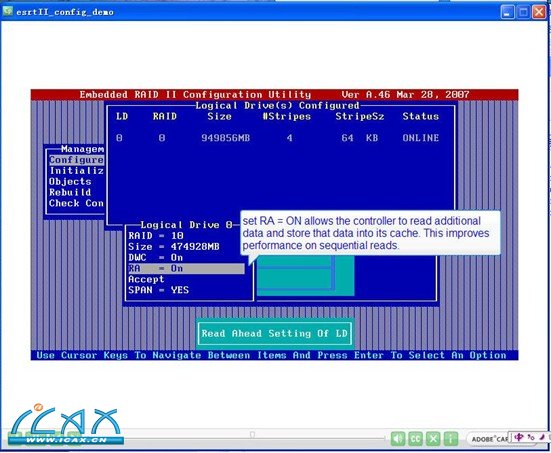Click the Chinese IME language indicator
Viewport: 551px width, 453px height.
click(x=519, y=437)
